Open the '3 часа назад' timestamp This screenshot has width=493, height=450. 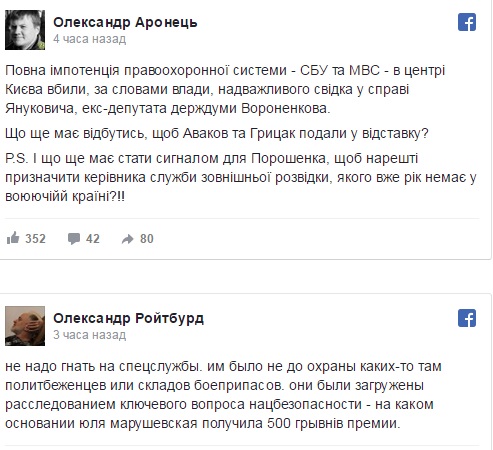90,335
